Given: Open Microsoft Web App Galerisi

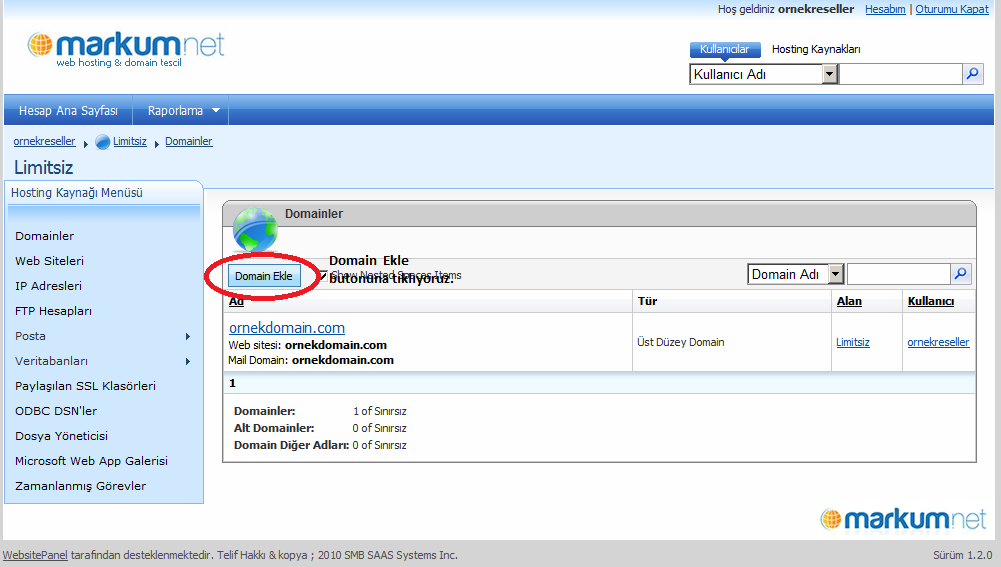Looking at the screenshot, I should pos(91,461).
